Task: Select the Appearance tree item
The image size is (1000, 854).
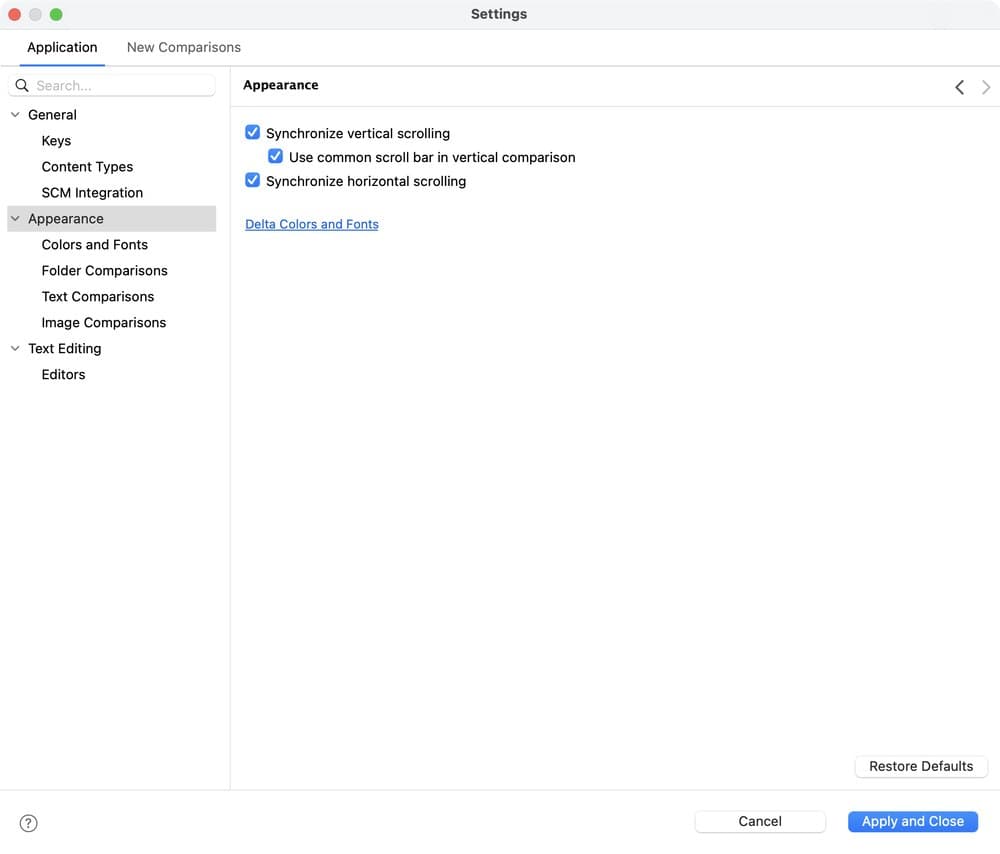Action: pos(112,219)
